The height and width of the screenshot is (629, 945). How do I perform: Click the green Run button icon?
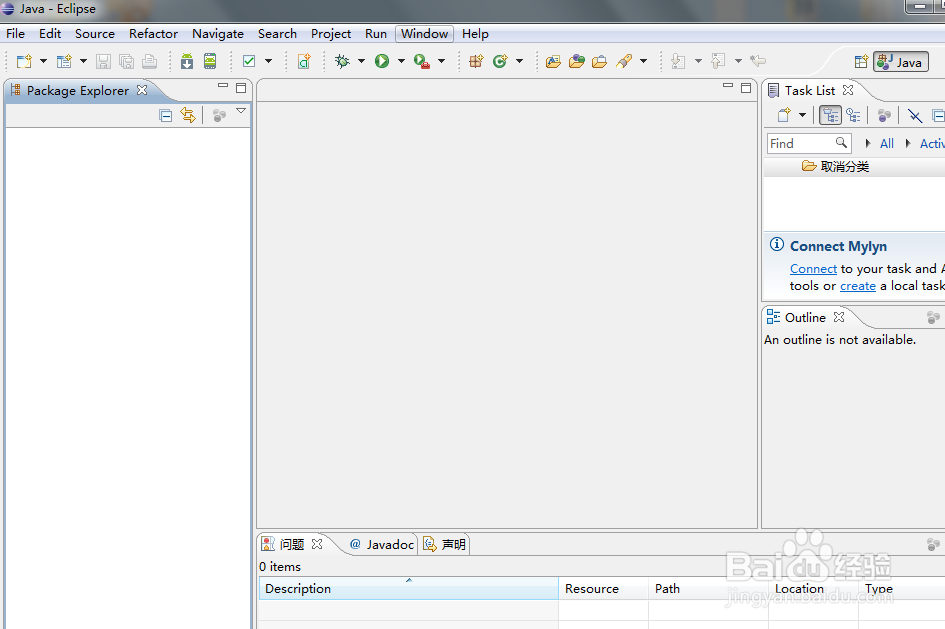click(382, 61)
